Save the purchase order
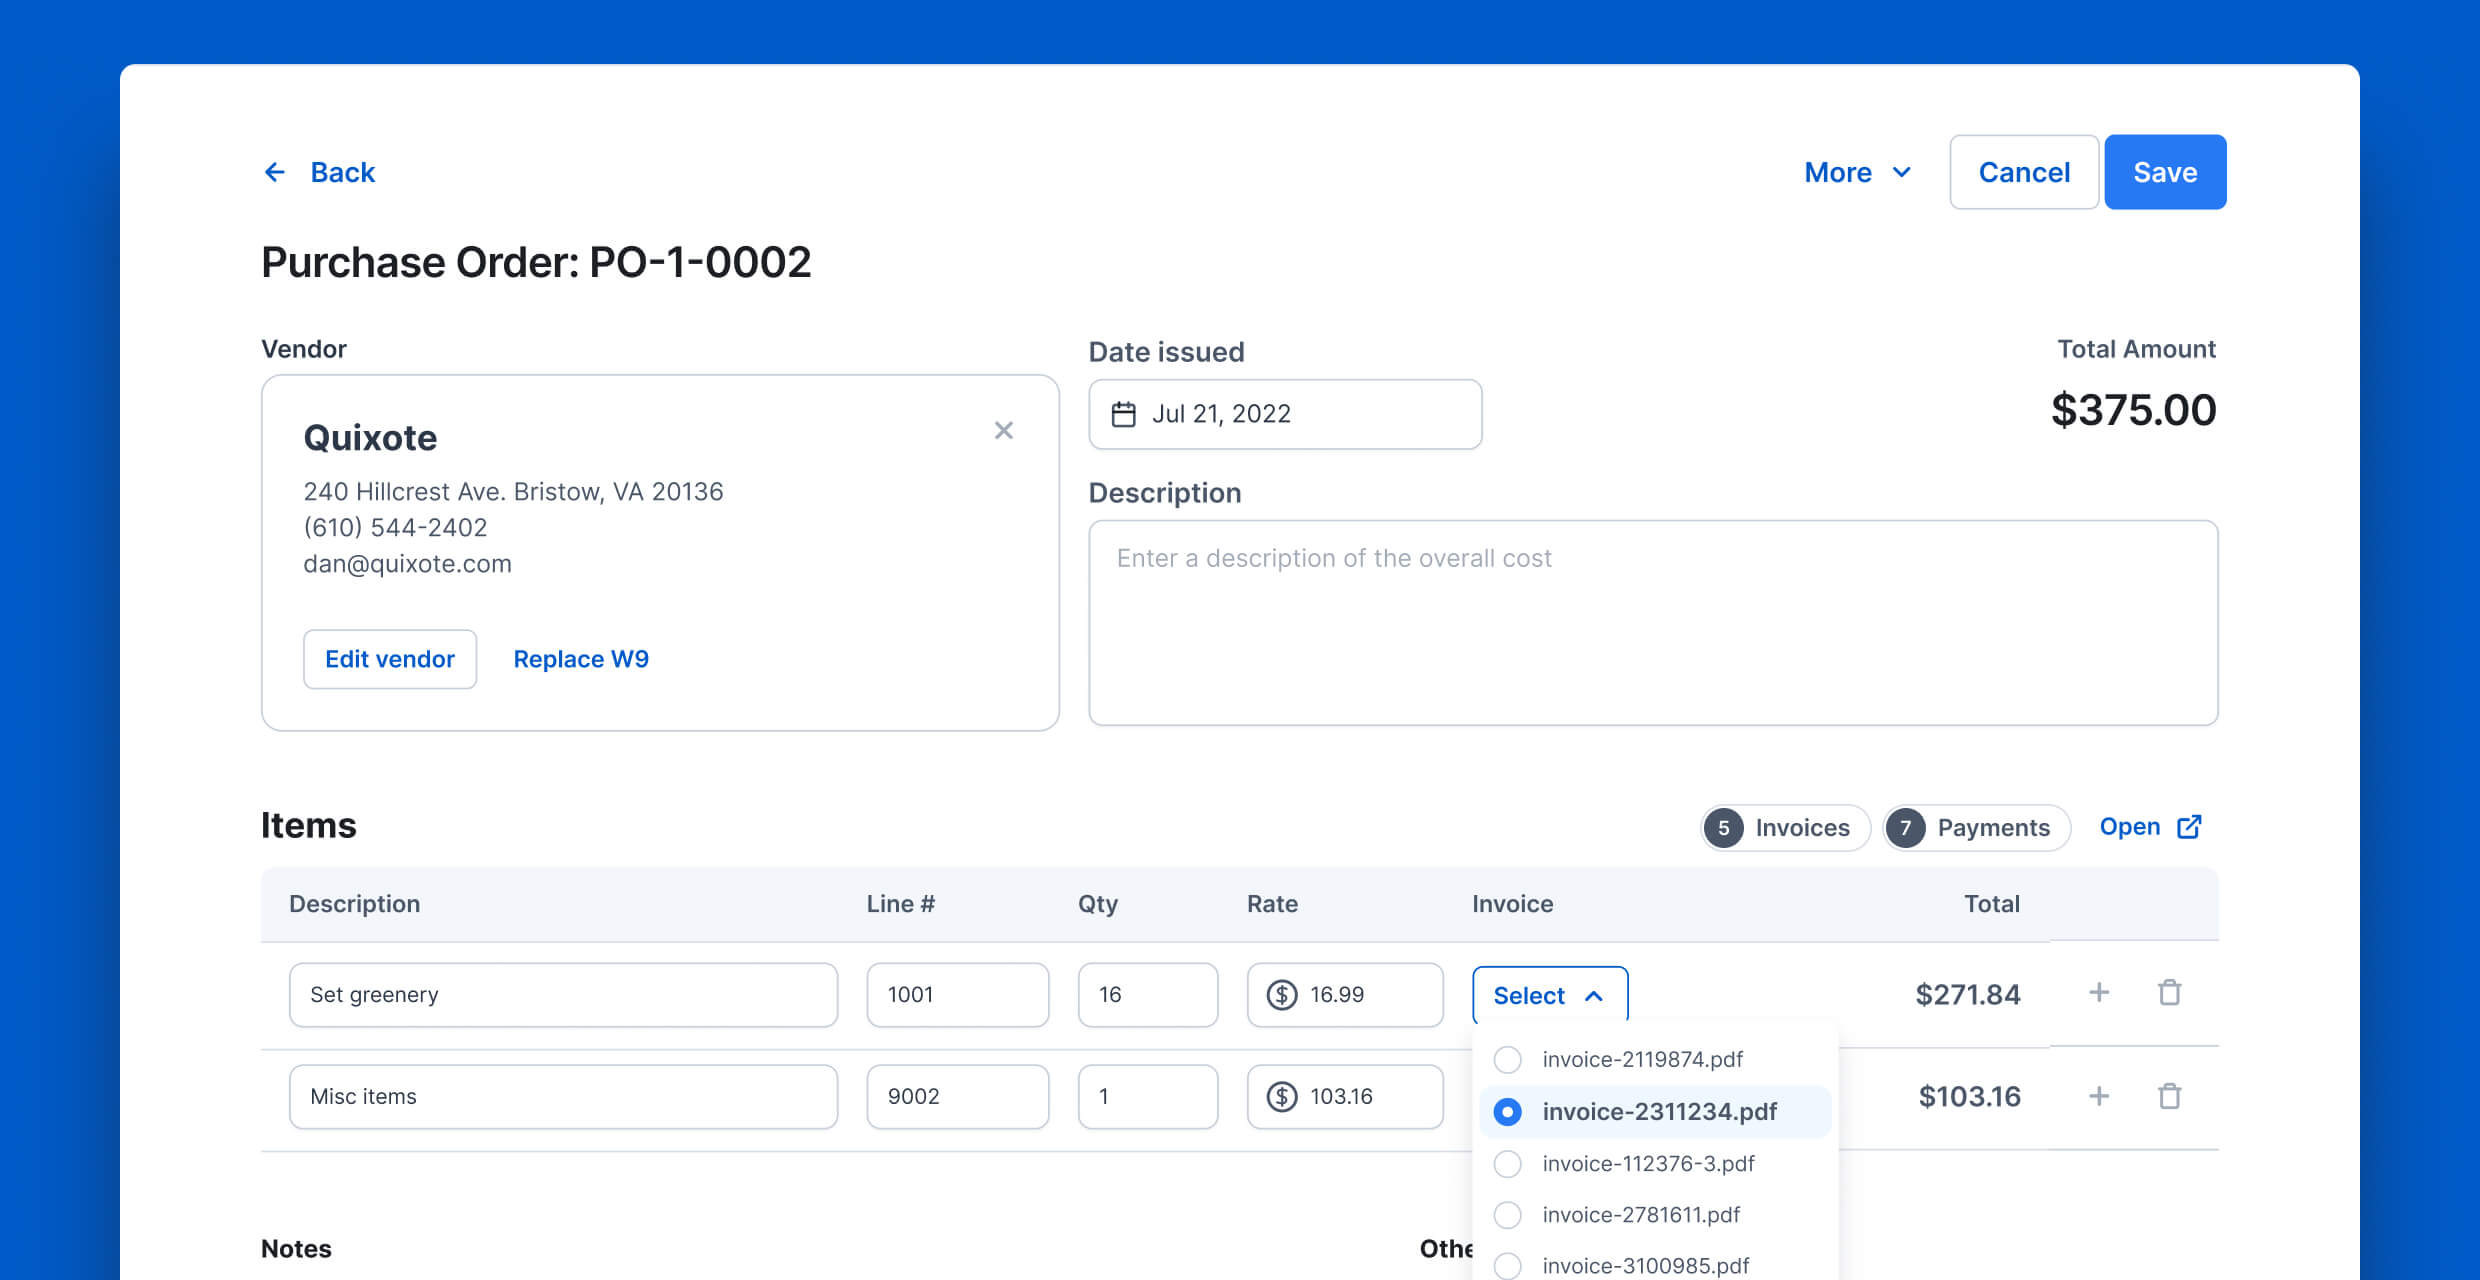 [x=2165, y=172]
